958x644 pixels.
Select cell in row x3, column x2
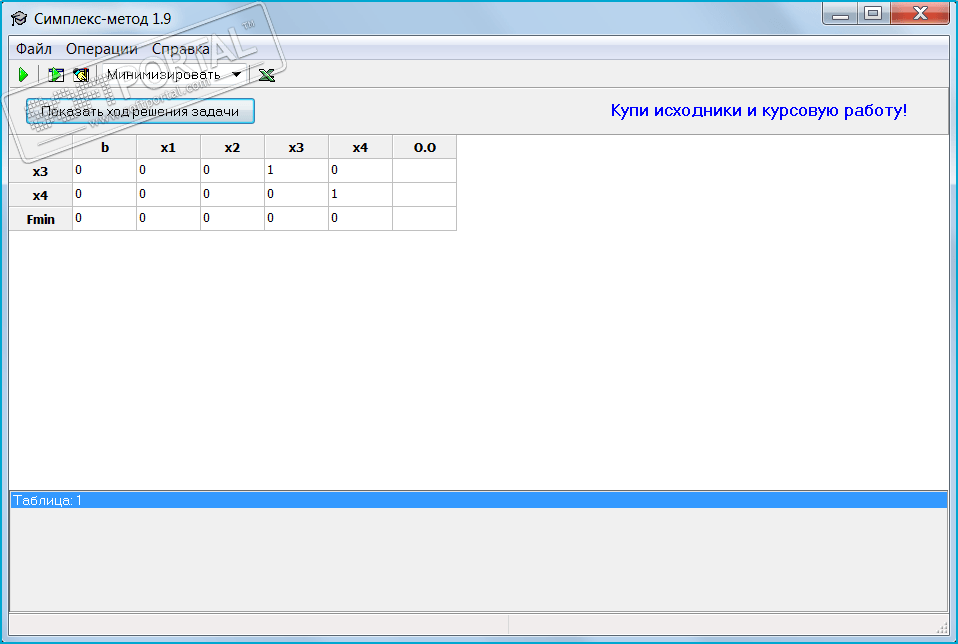coord(232,171)
